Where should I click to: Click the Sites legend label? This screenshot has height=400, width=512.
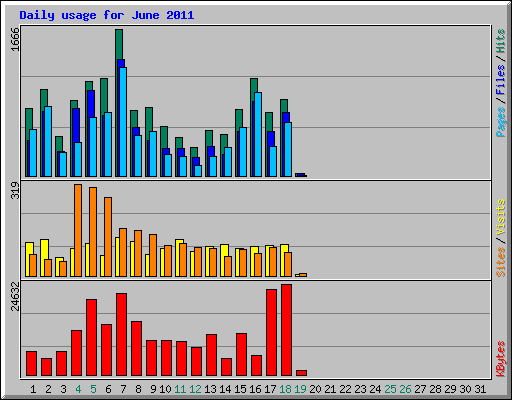coord(500,262)
